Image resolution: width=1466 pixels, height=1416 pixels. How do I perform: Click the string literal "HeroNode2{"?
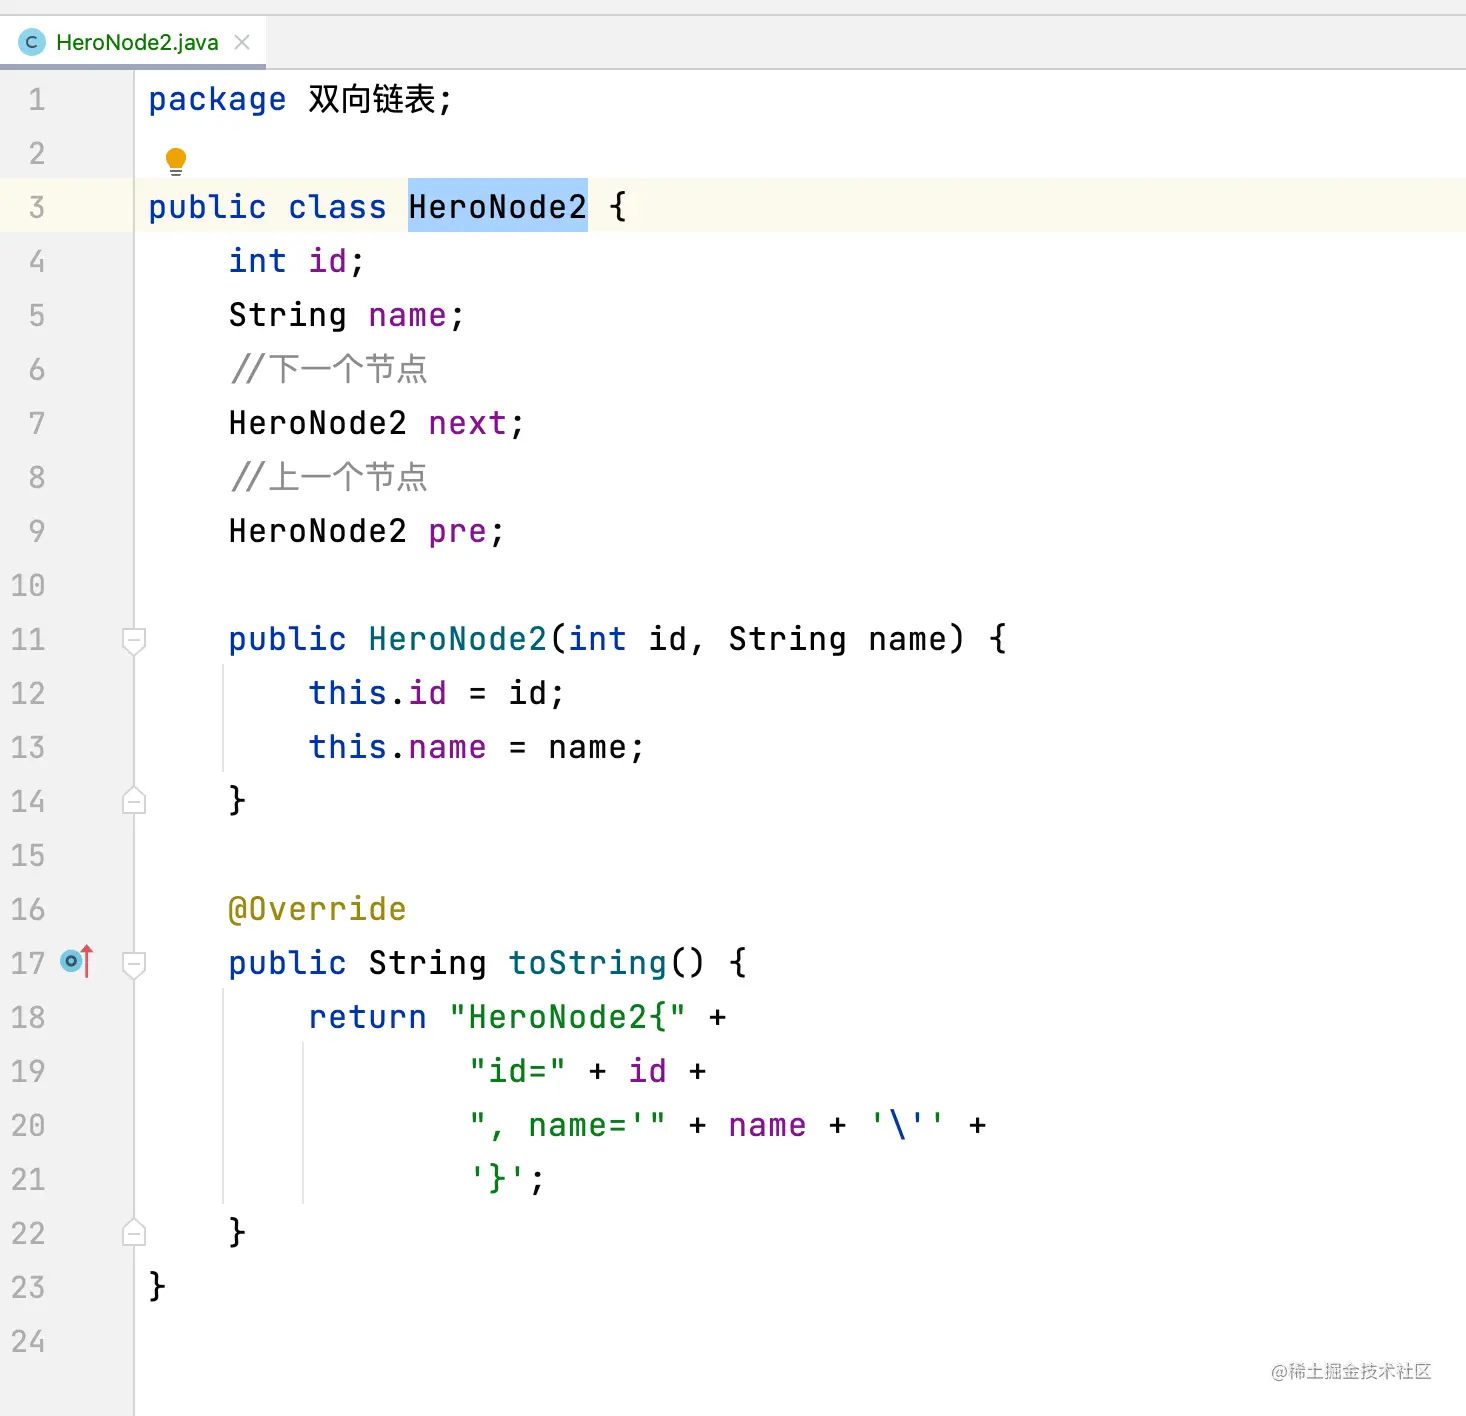(567, 1017)
